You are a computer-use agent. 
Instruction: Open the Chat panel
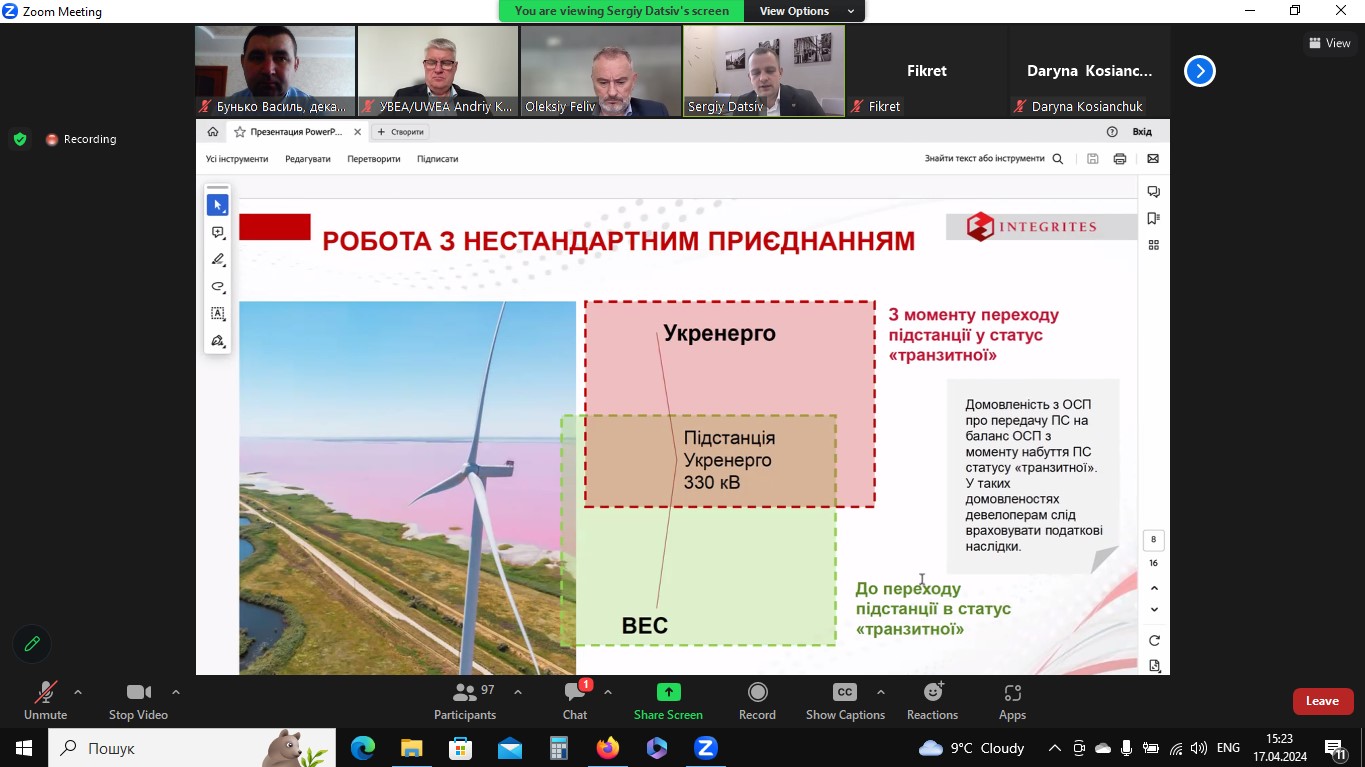coord(575,701)
